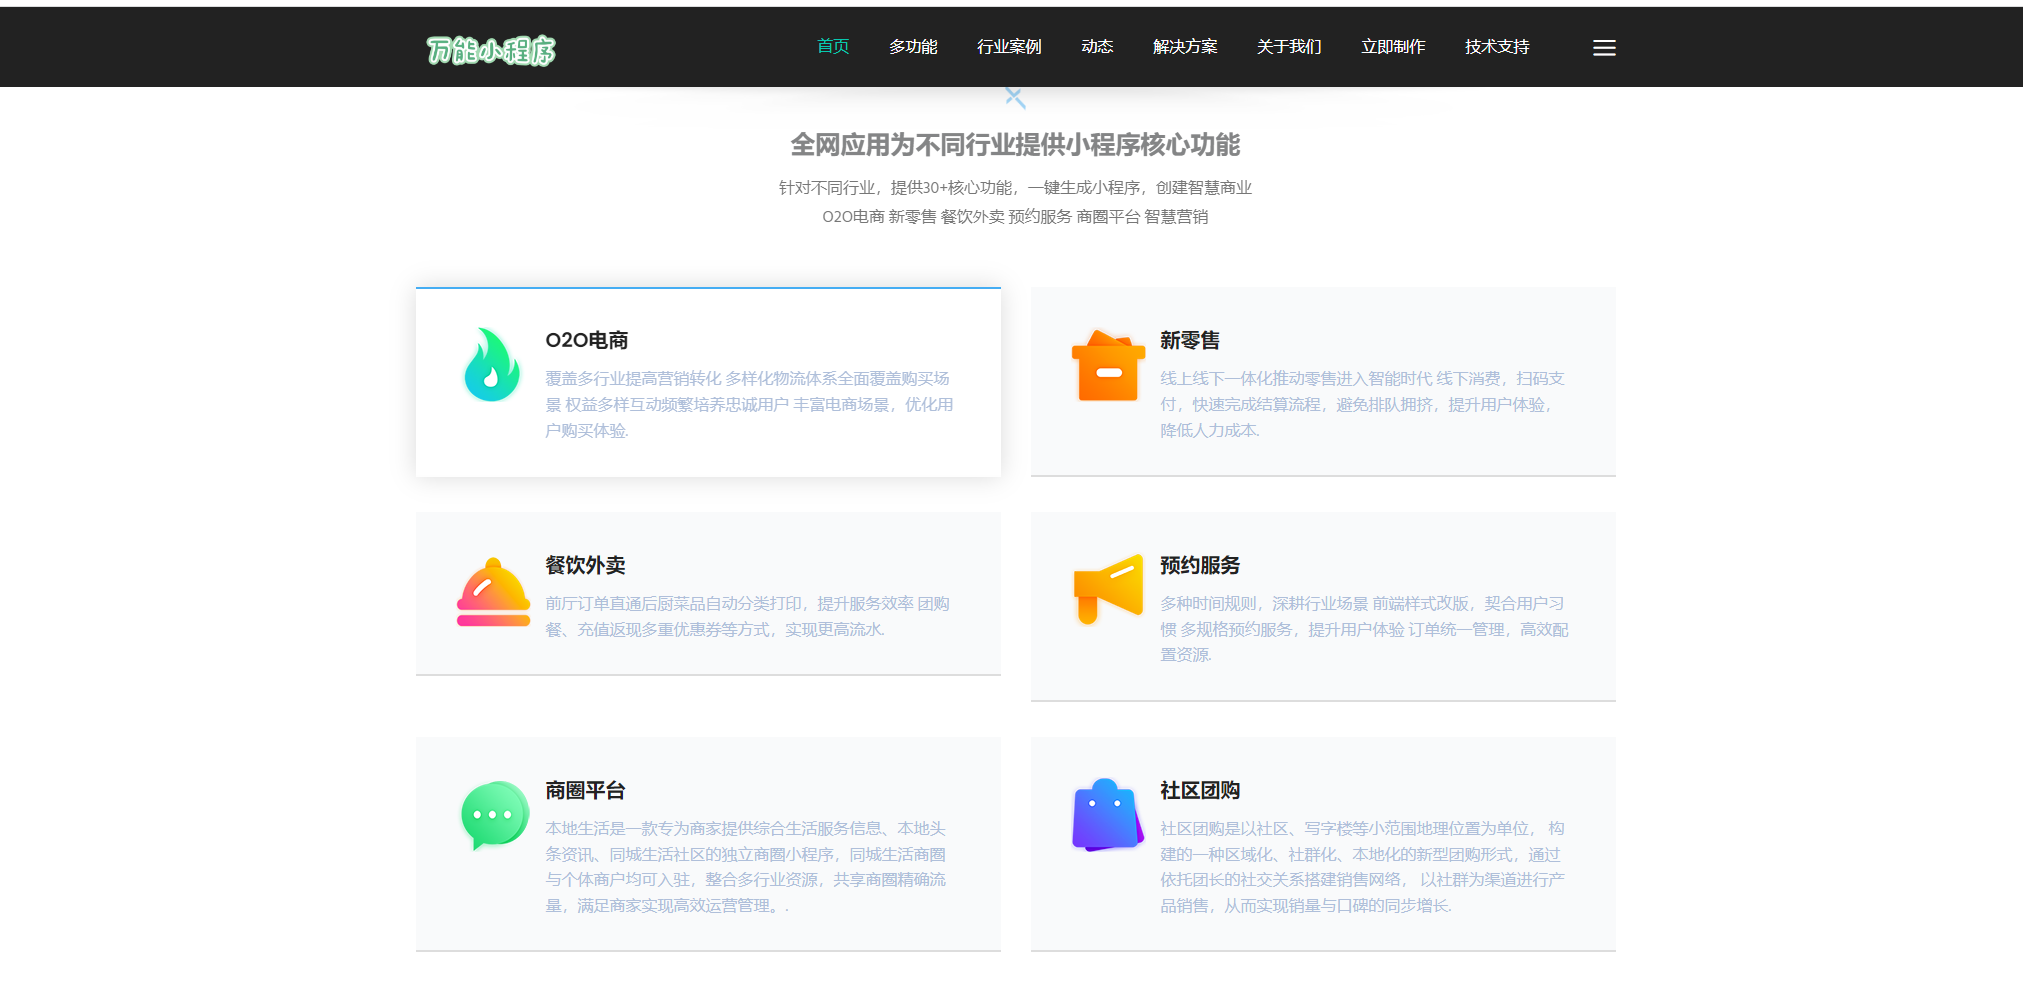Open the hamburger menu icon
Screen dimensions: 2023x1008
tap(1604, 48)
